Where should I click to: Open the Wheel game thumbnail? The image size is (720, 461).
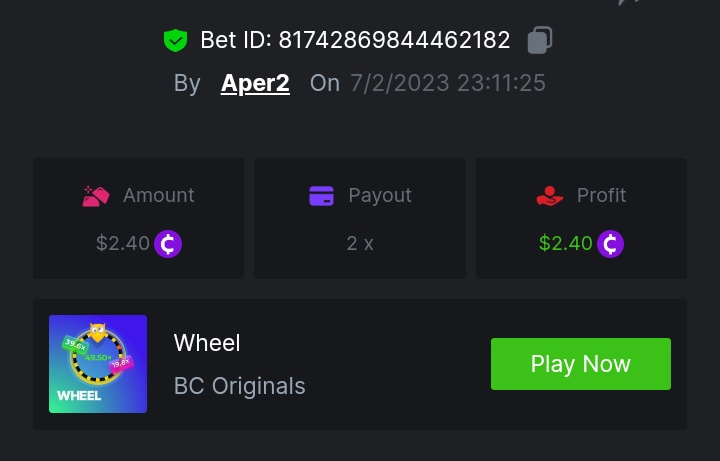point(98,364)
